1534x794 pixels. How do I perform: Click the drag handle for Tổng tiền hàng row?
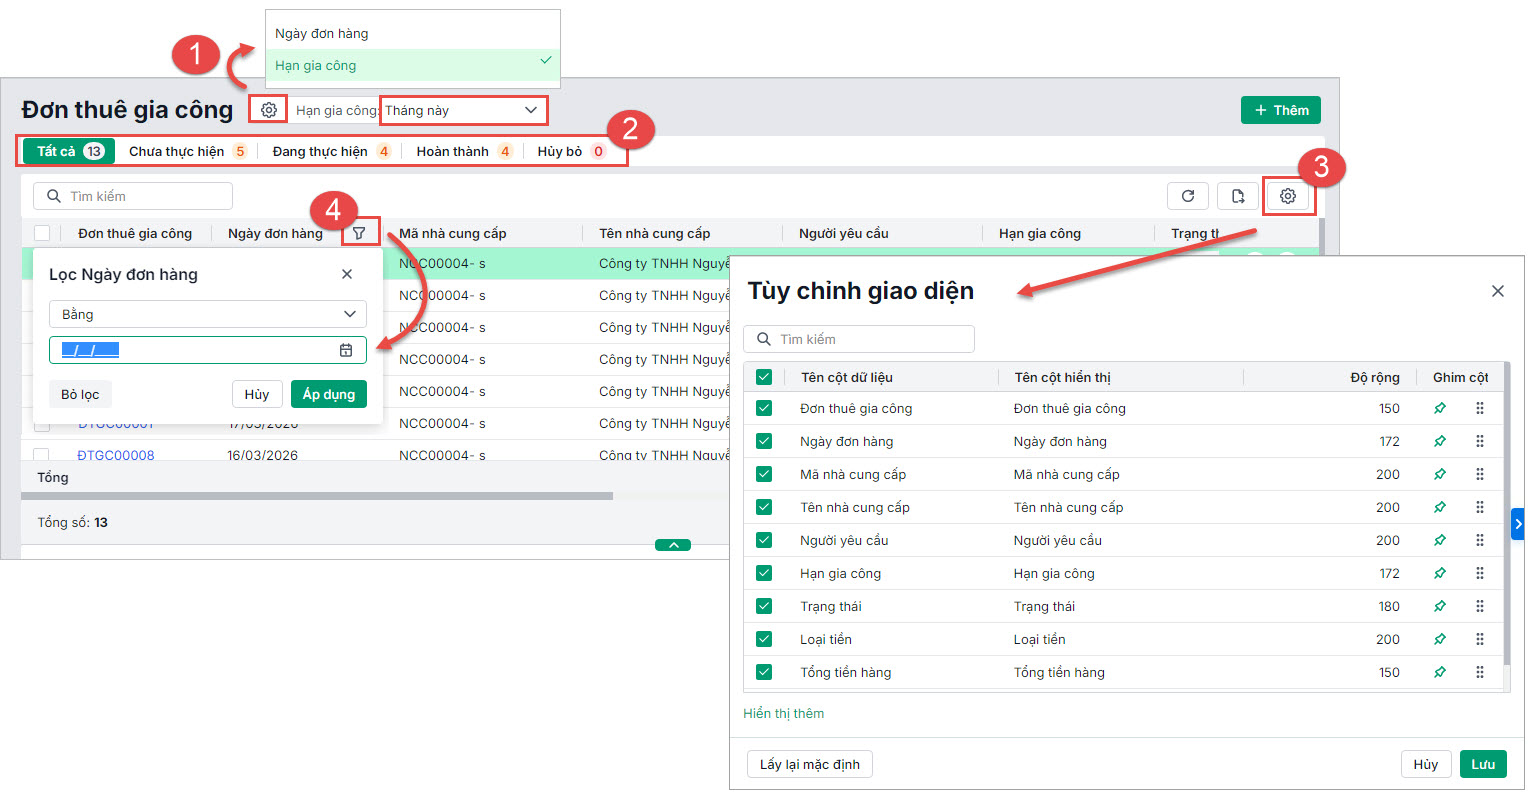tap(1480, 672)
